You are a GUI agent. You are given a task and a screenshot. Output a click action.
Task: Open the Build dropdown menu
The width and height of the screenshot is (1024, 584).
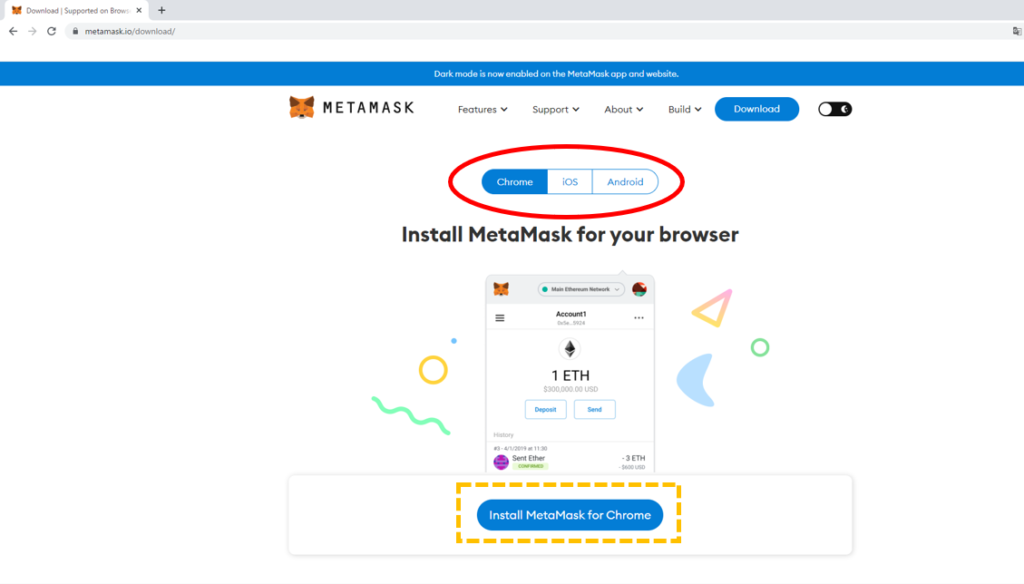tap(685, 109)
